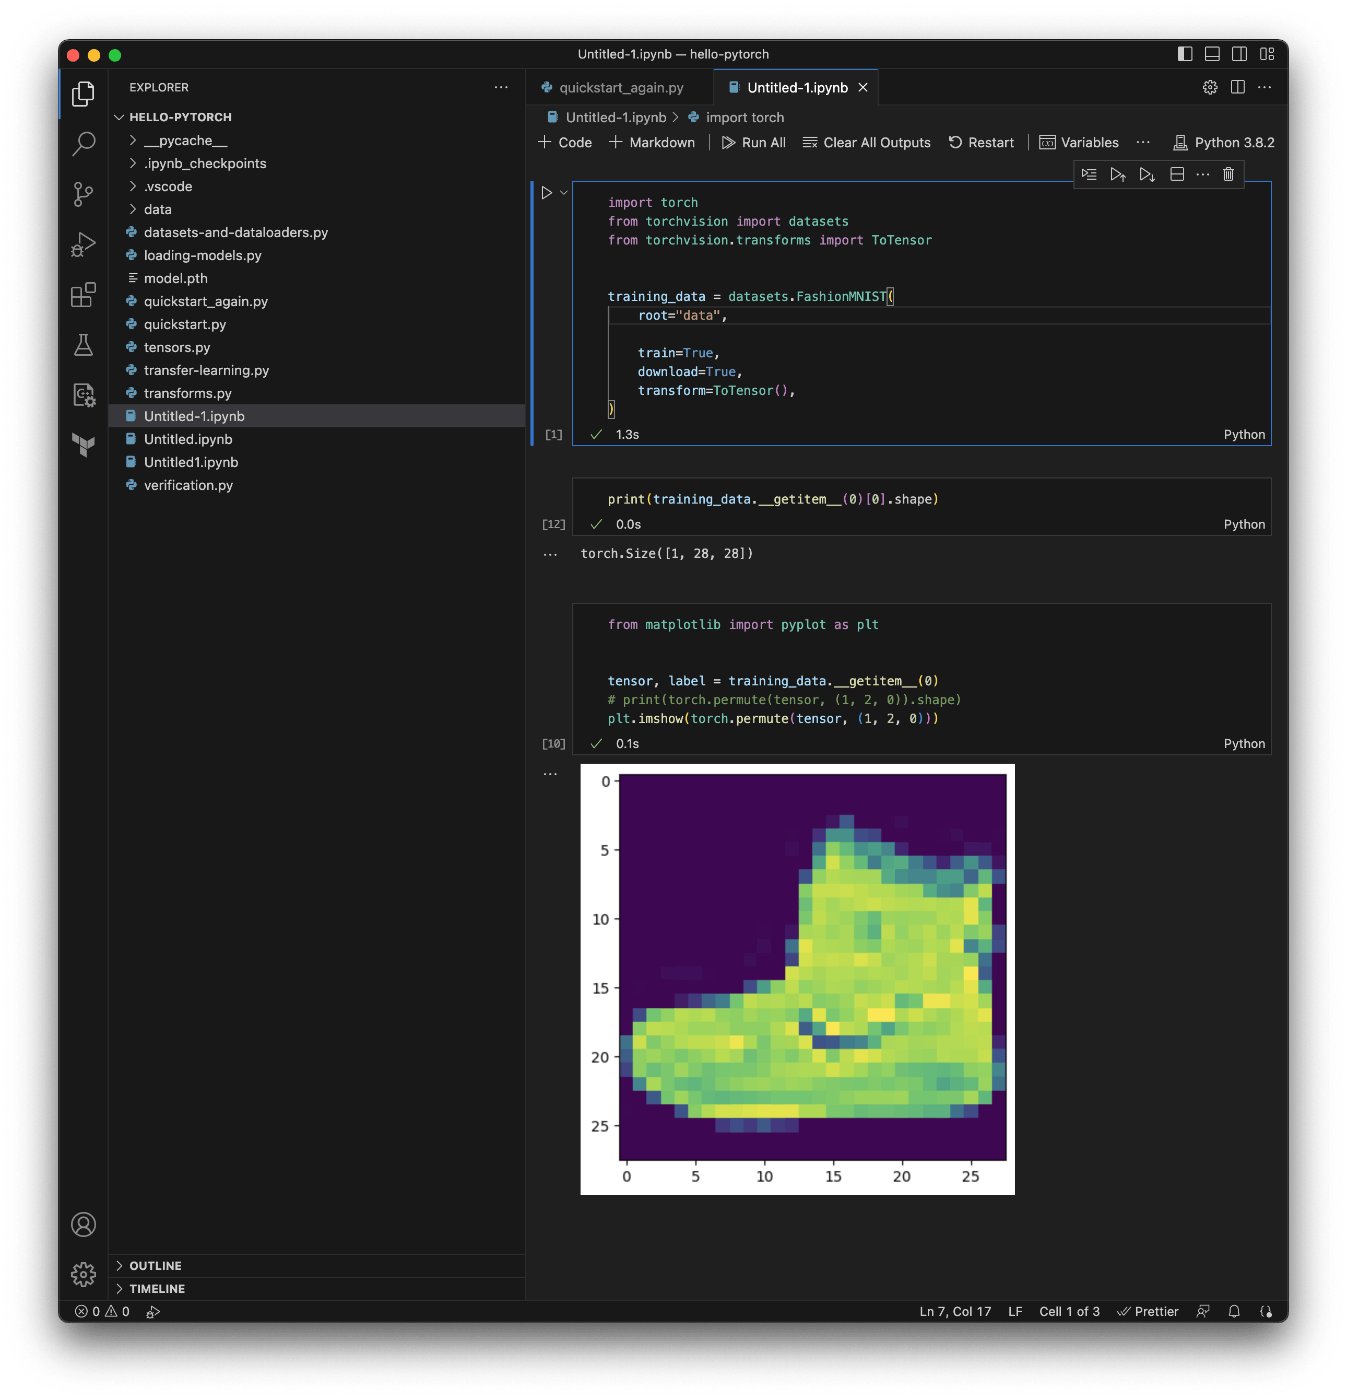Click 'Ln 7, Col 17' in status bar
Image resolution: width=1347 pixels, height=1400 pixels.
coord(955,1312)
